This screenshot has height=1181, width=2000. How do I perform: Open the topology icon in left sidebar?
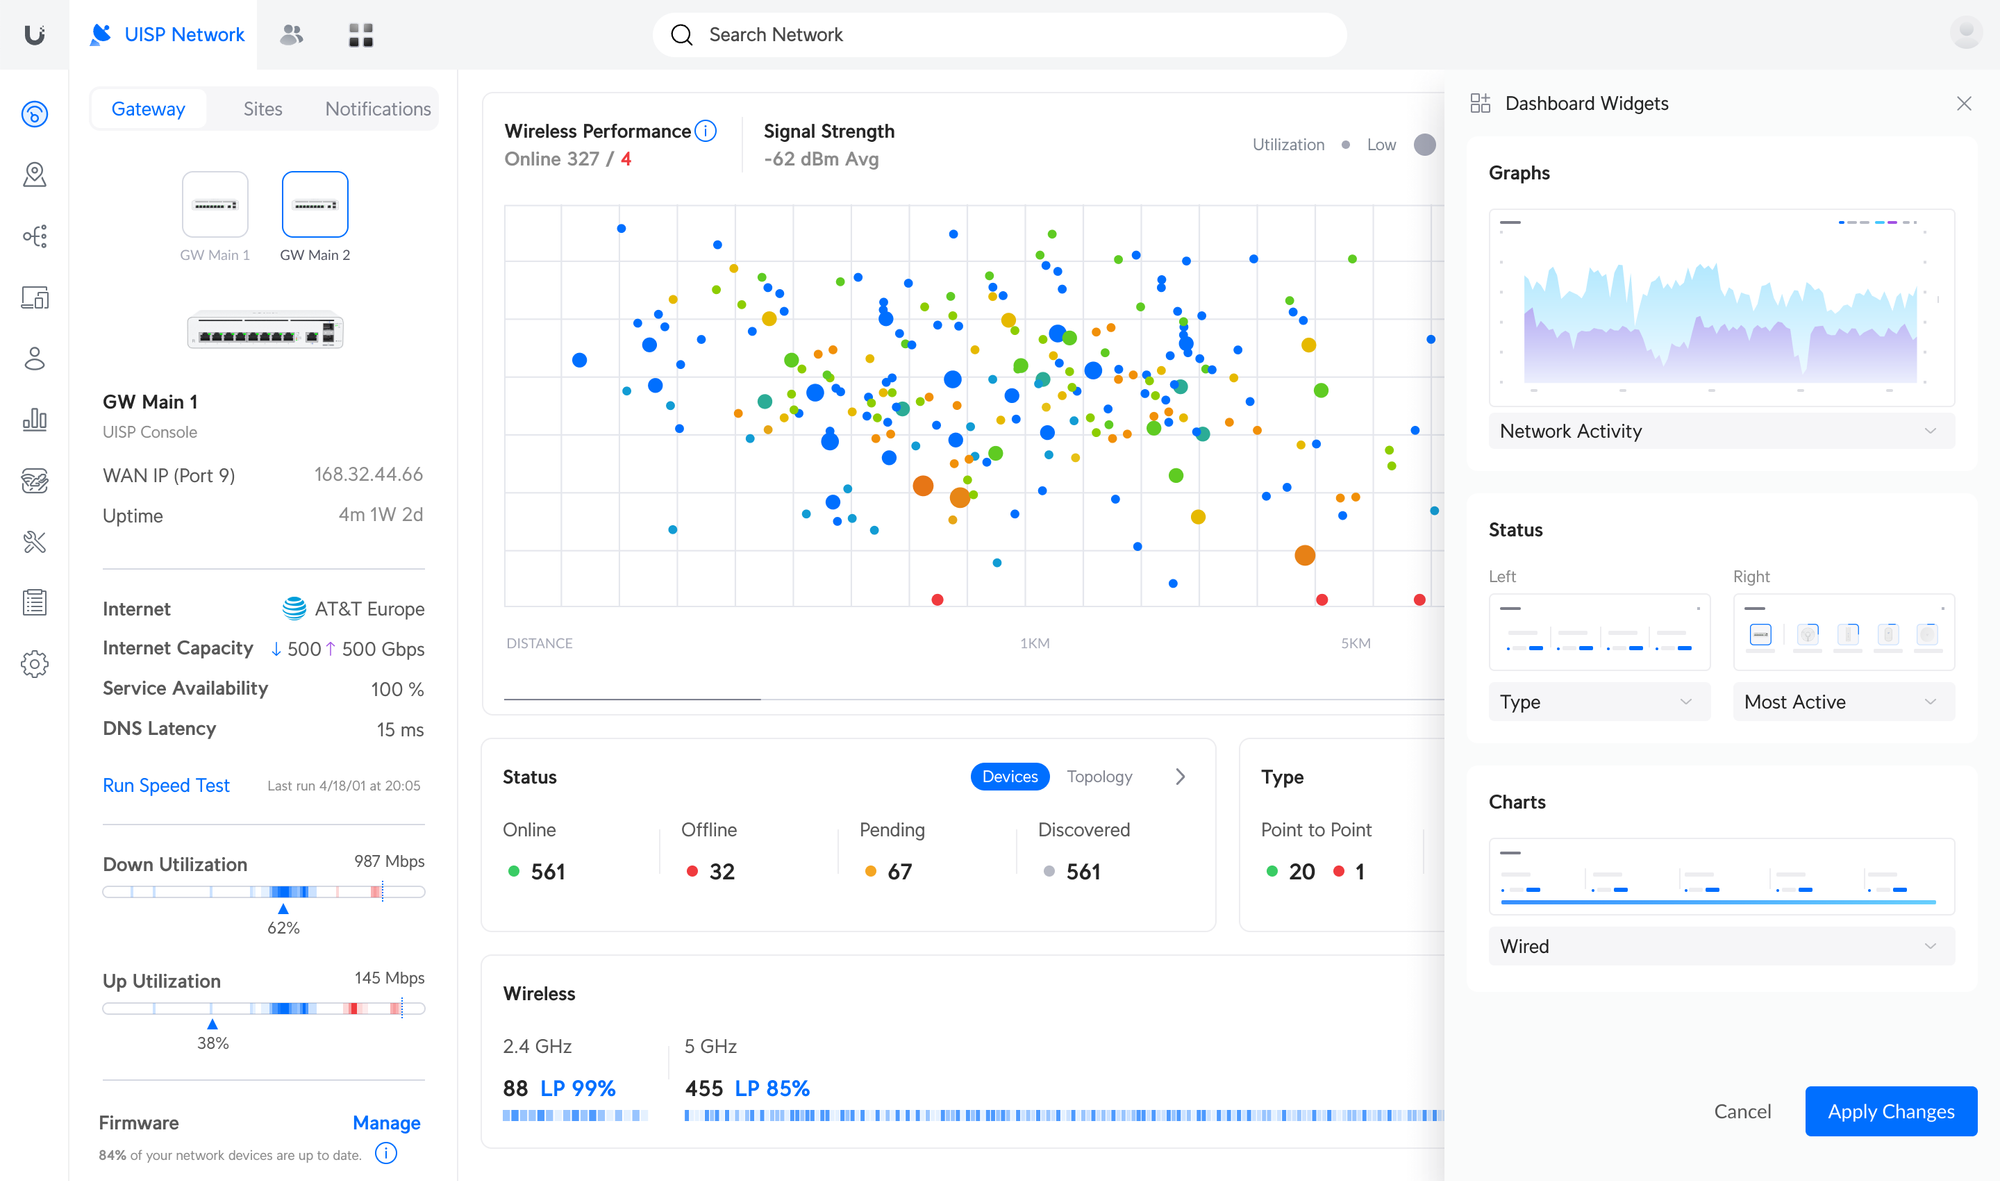pos(35,236)
